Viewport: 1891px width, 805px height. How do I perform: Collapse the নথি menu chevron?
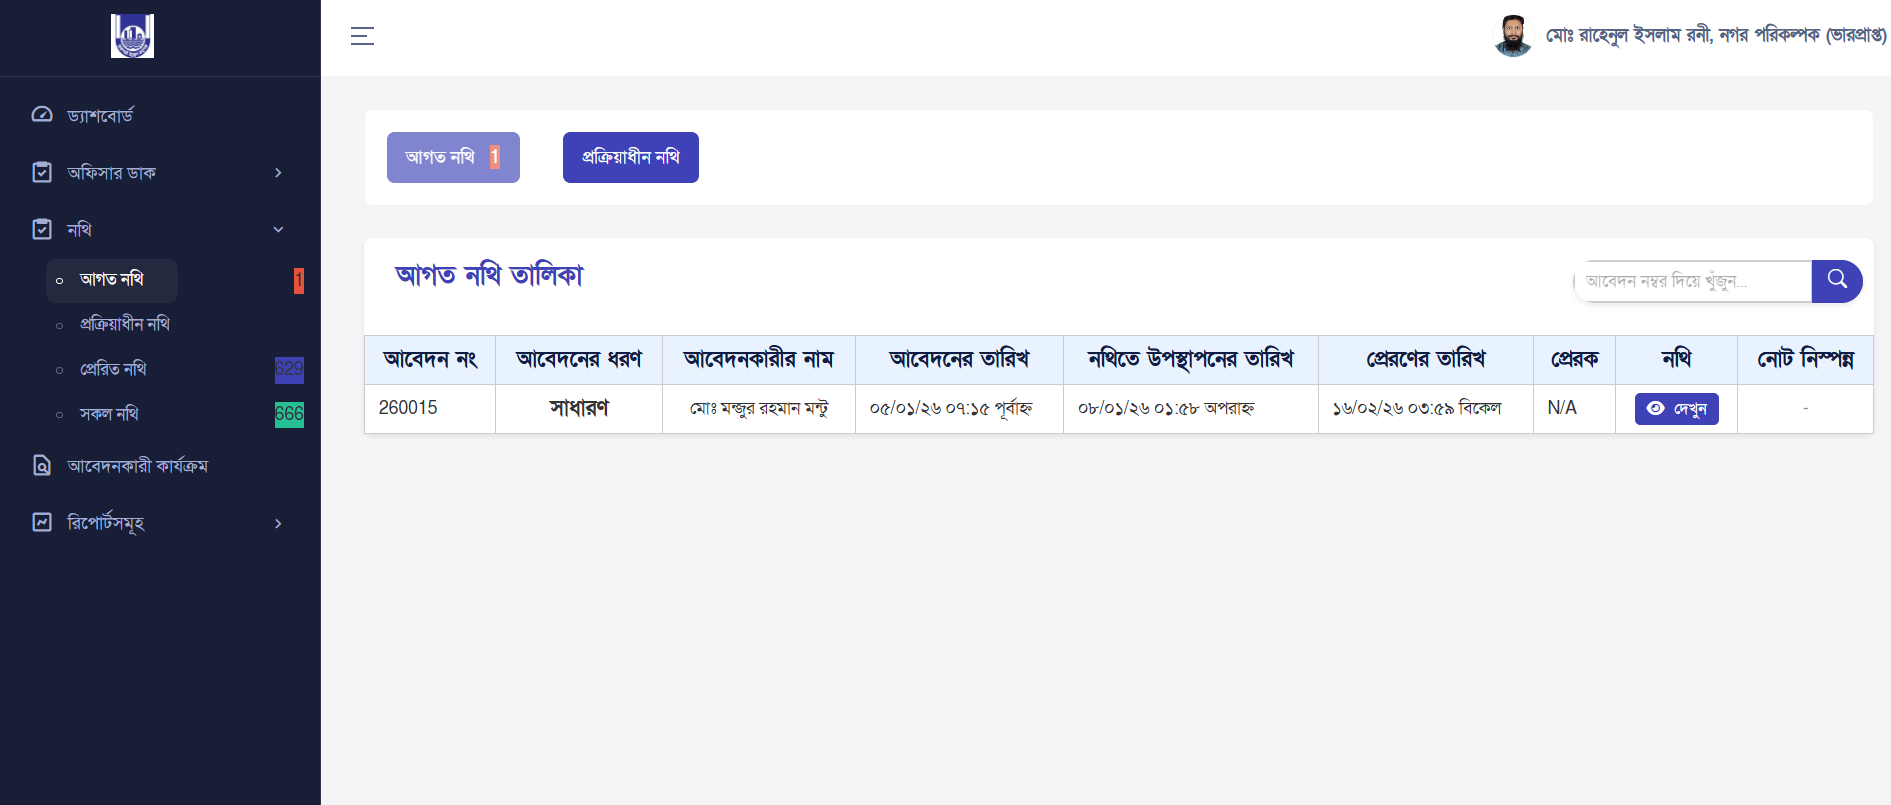click(x=278, y=230)
